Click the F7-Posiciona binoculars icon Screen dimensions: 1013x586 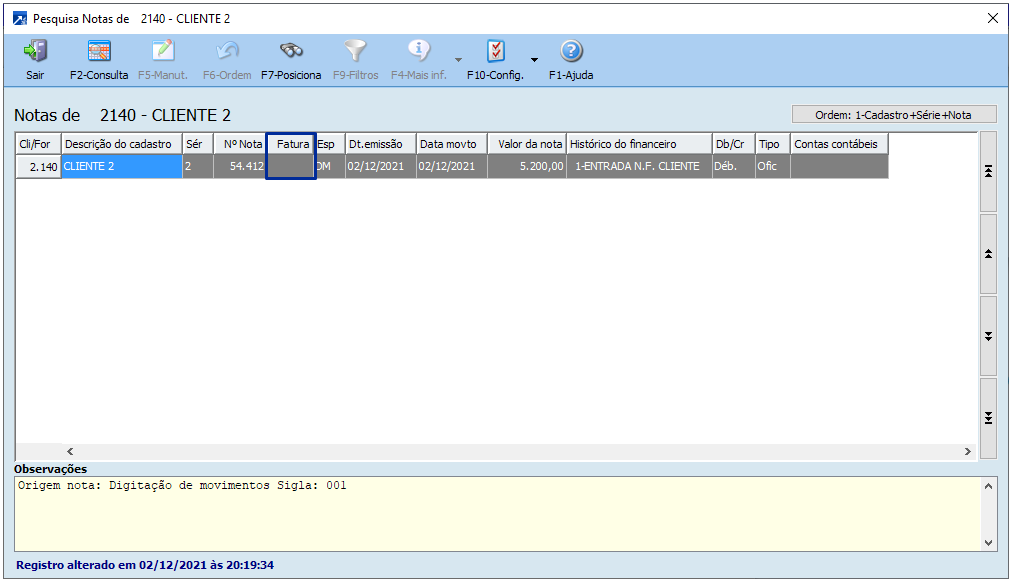pos(291,52)
